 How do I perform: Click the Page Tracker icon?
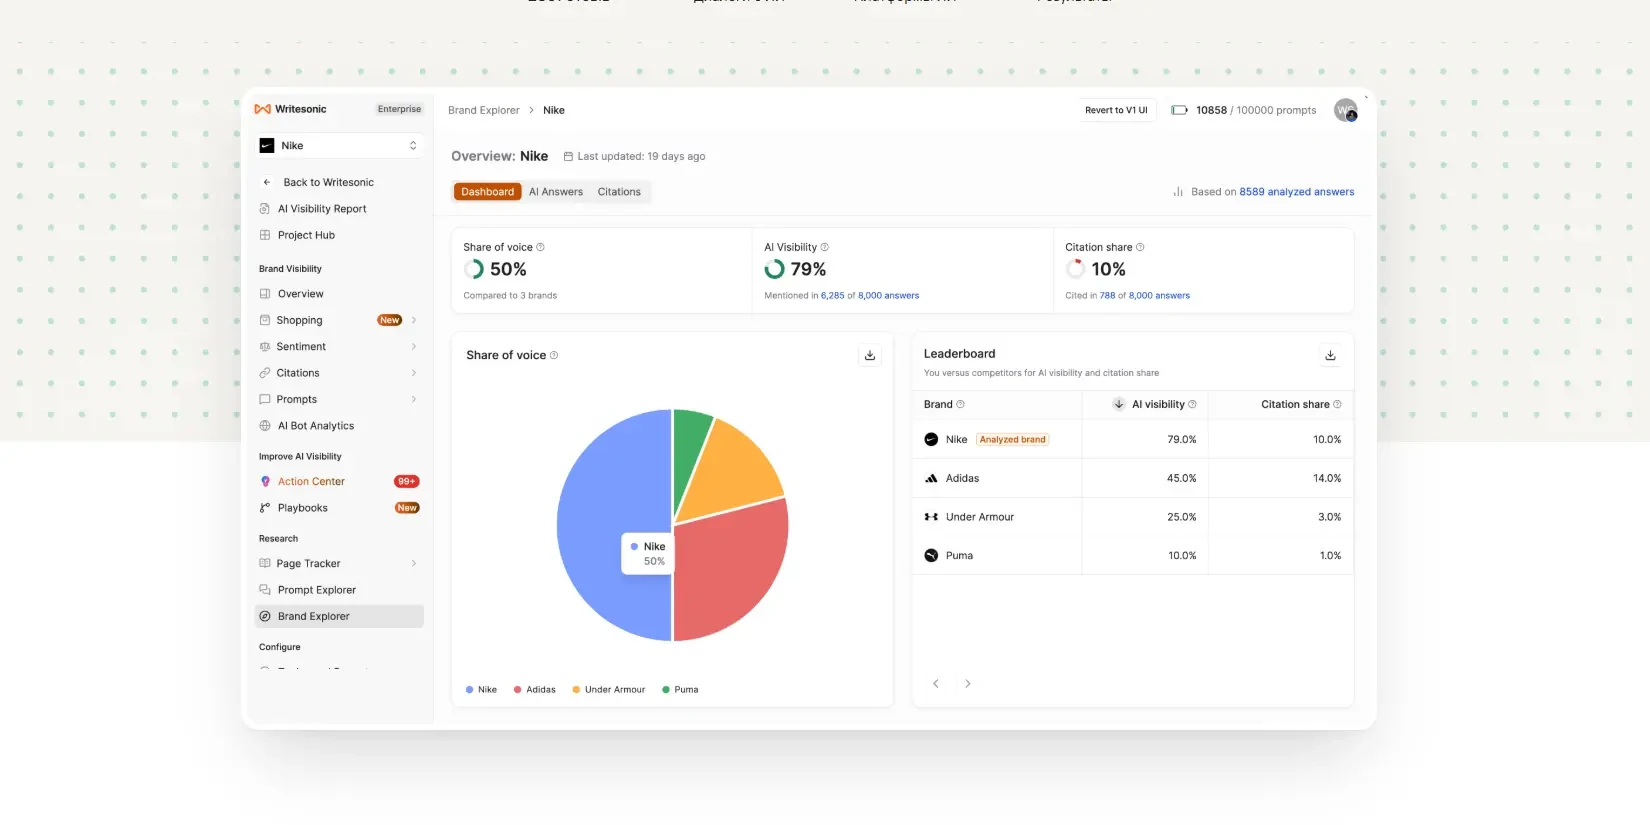(x=265, y=564)
